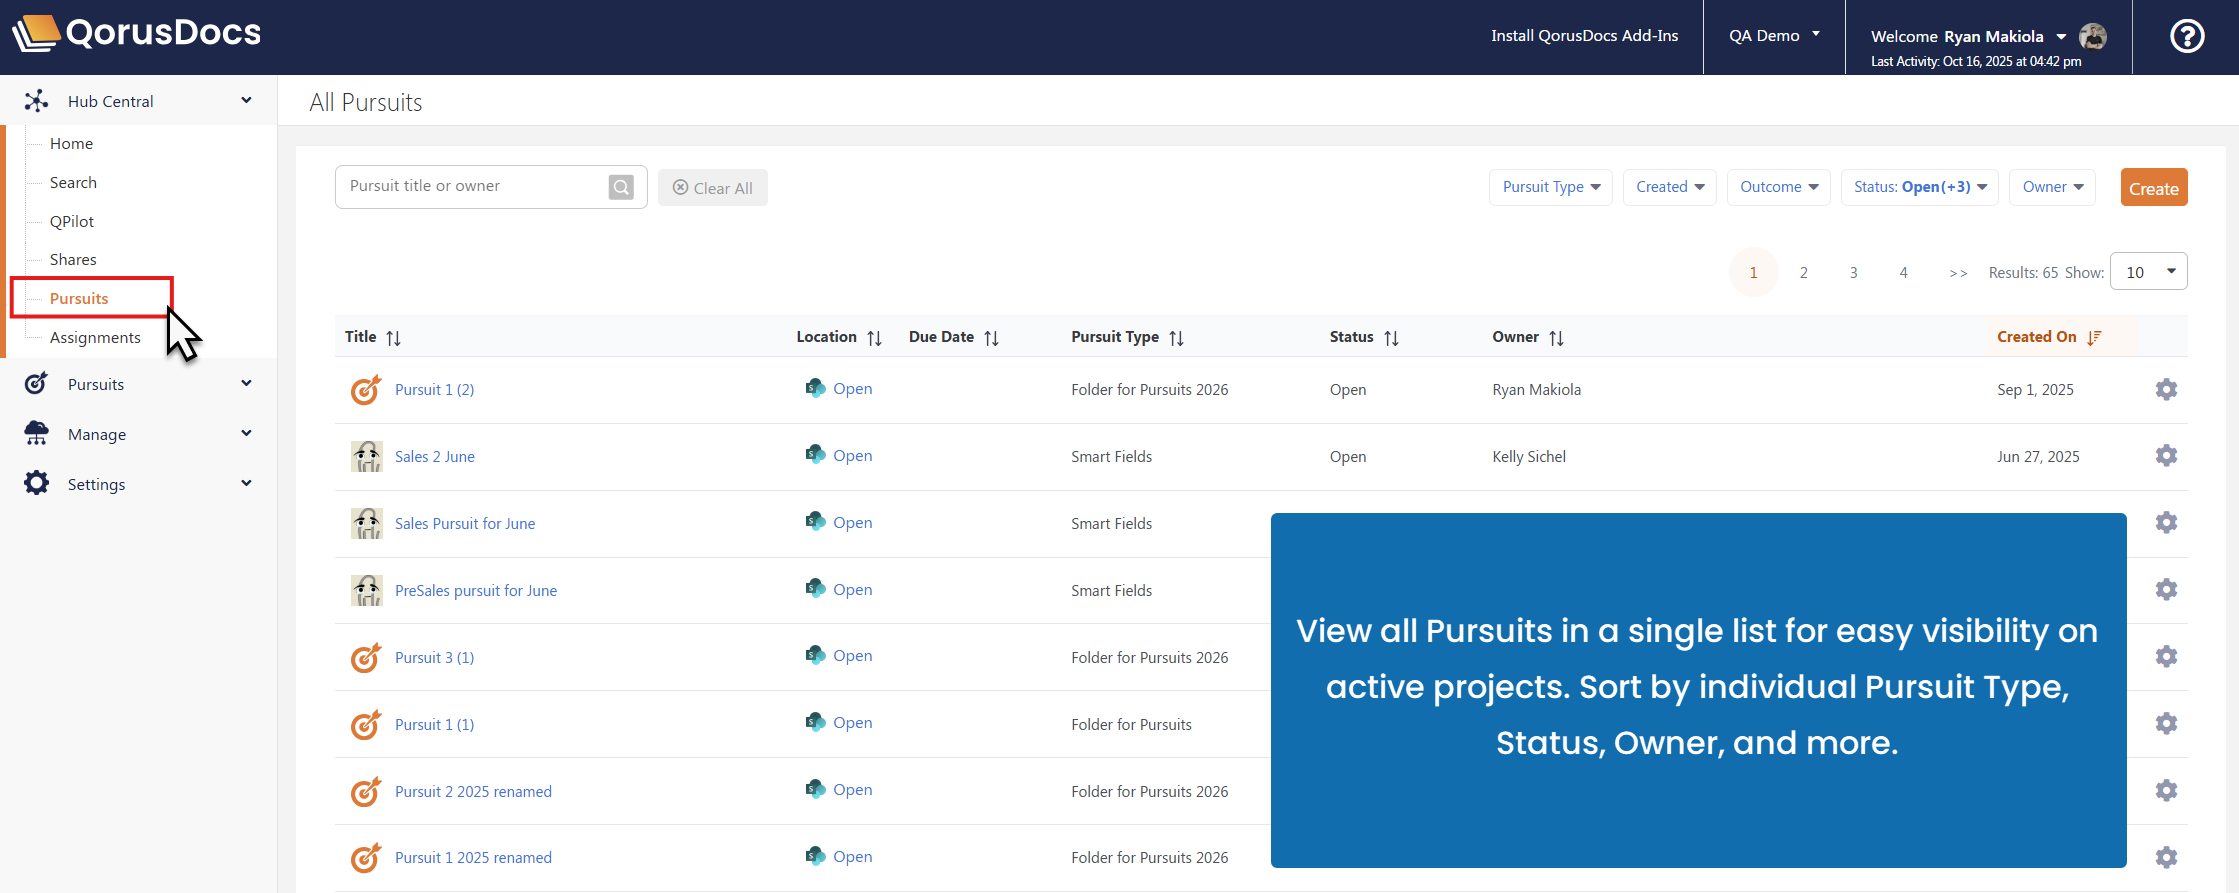Go to page 3 of results
Image resolution: width=2239 pixels, height=893 pixels.
click(1853, 273)
